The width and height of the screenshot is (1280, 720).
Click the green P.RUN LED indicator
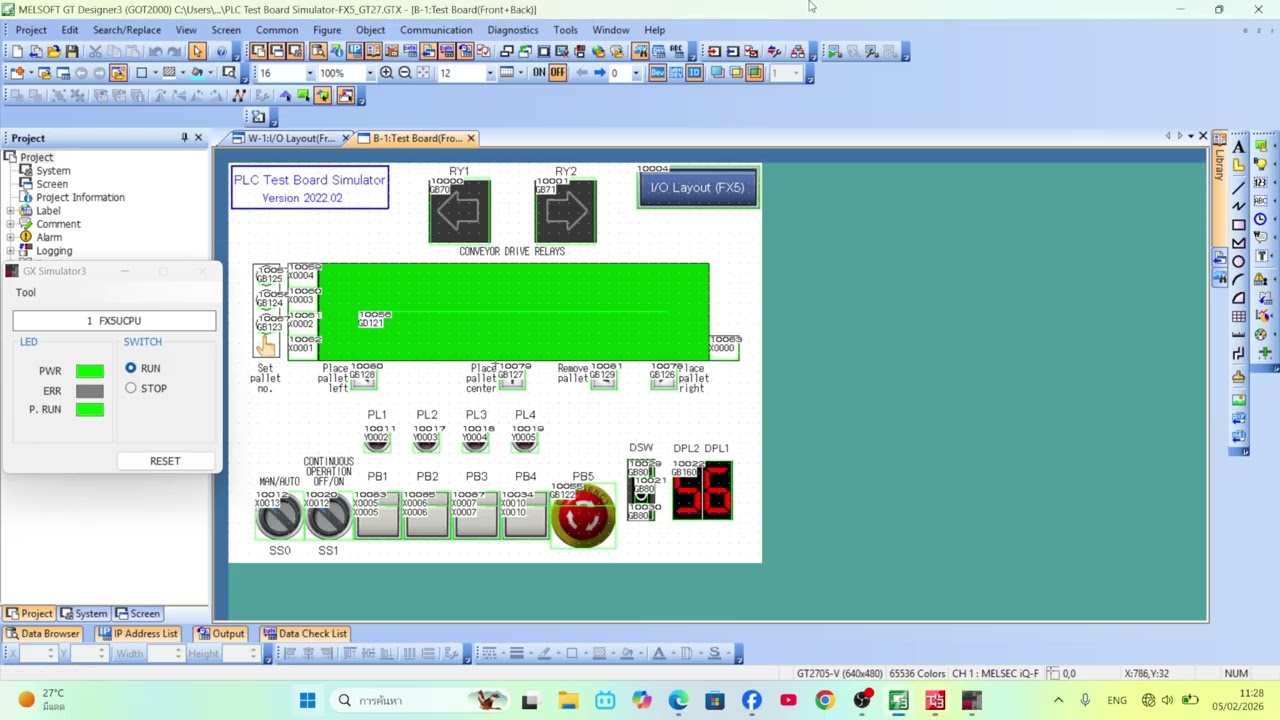coord(89,409)
